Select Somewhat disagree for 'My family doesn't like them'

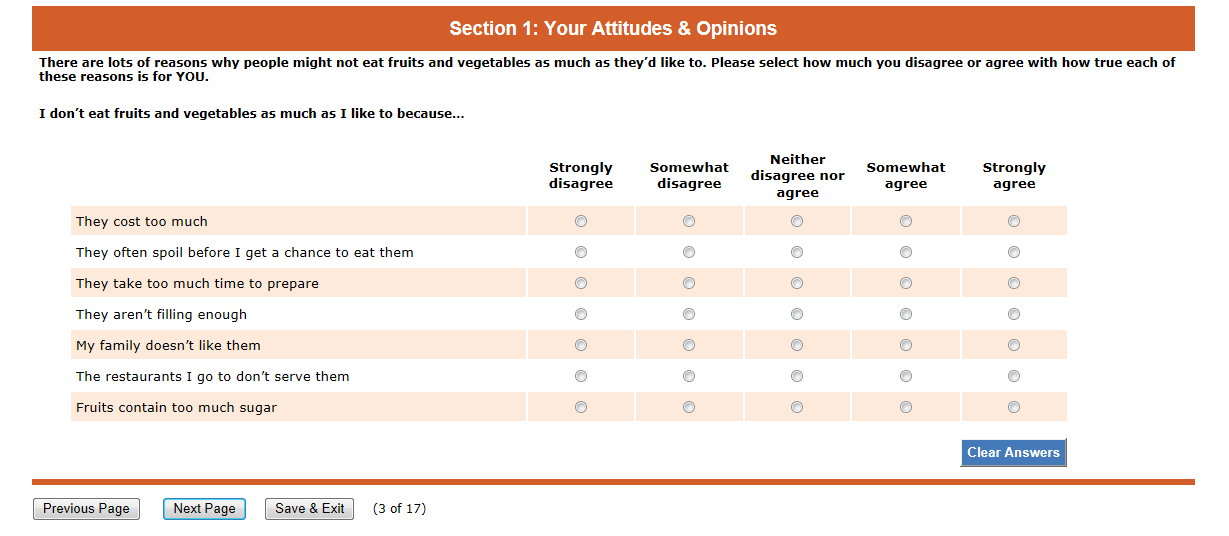pyautogui.click(x=689, y=345)
